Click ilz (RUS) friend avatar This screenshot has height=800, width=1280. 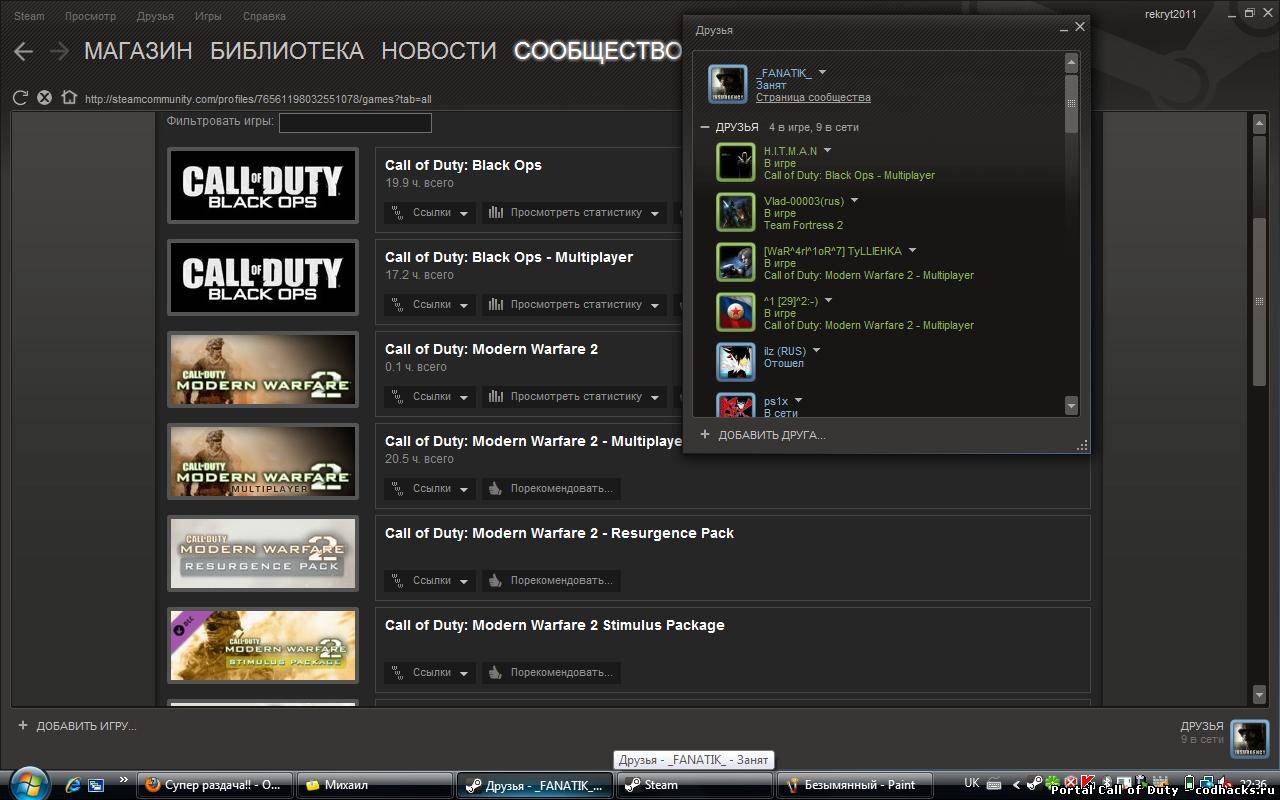pos(736,362)
